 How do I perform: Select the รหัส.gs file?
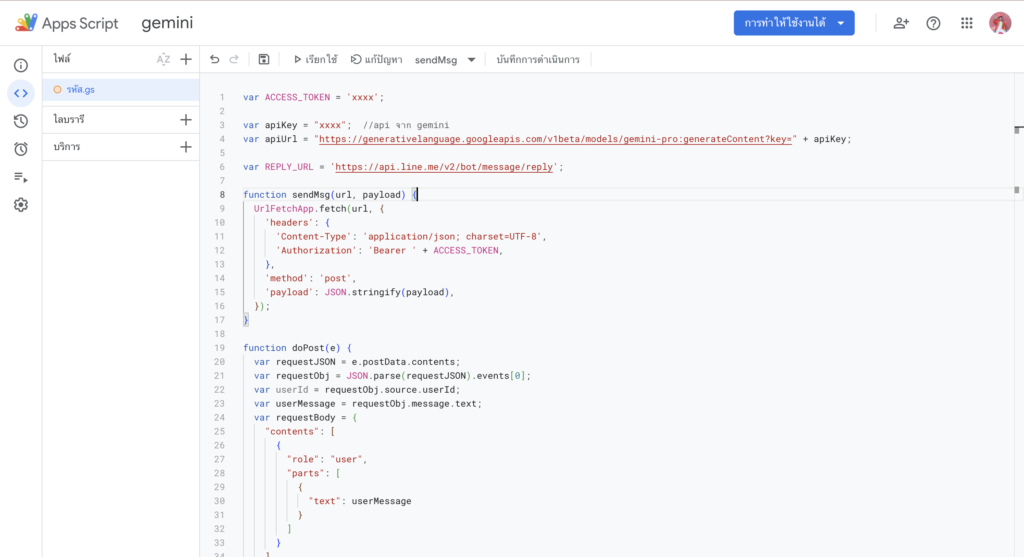click(121, 89)
